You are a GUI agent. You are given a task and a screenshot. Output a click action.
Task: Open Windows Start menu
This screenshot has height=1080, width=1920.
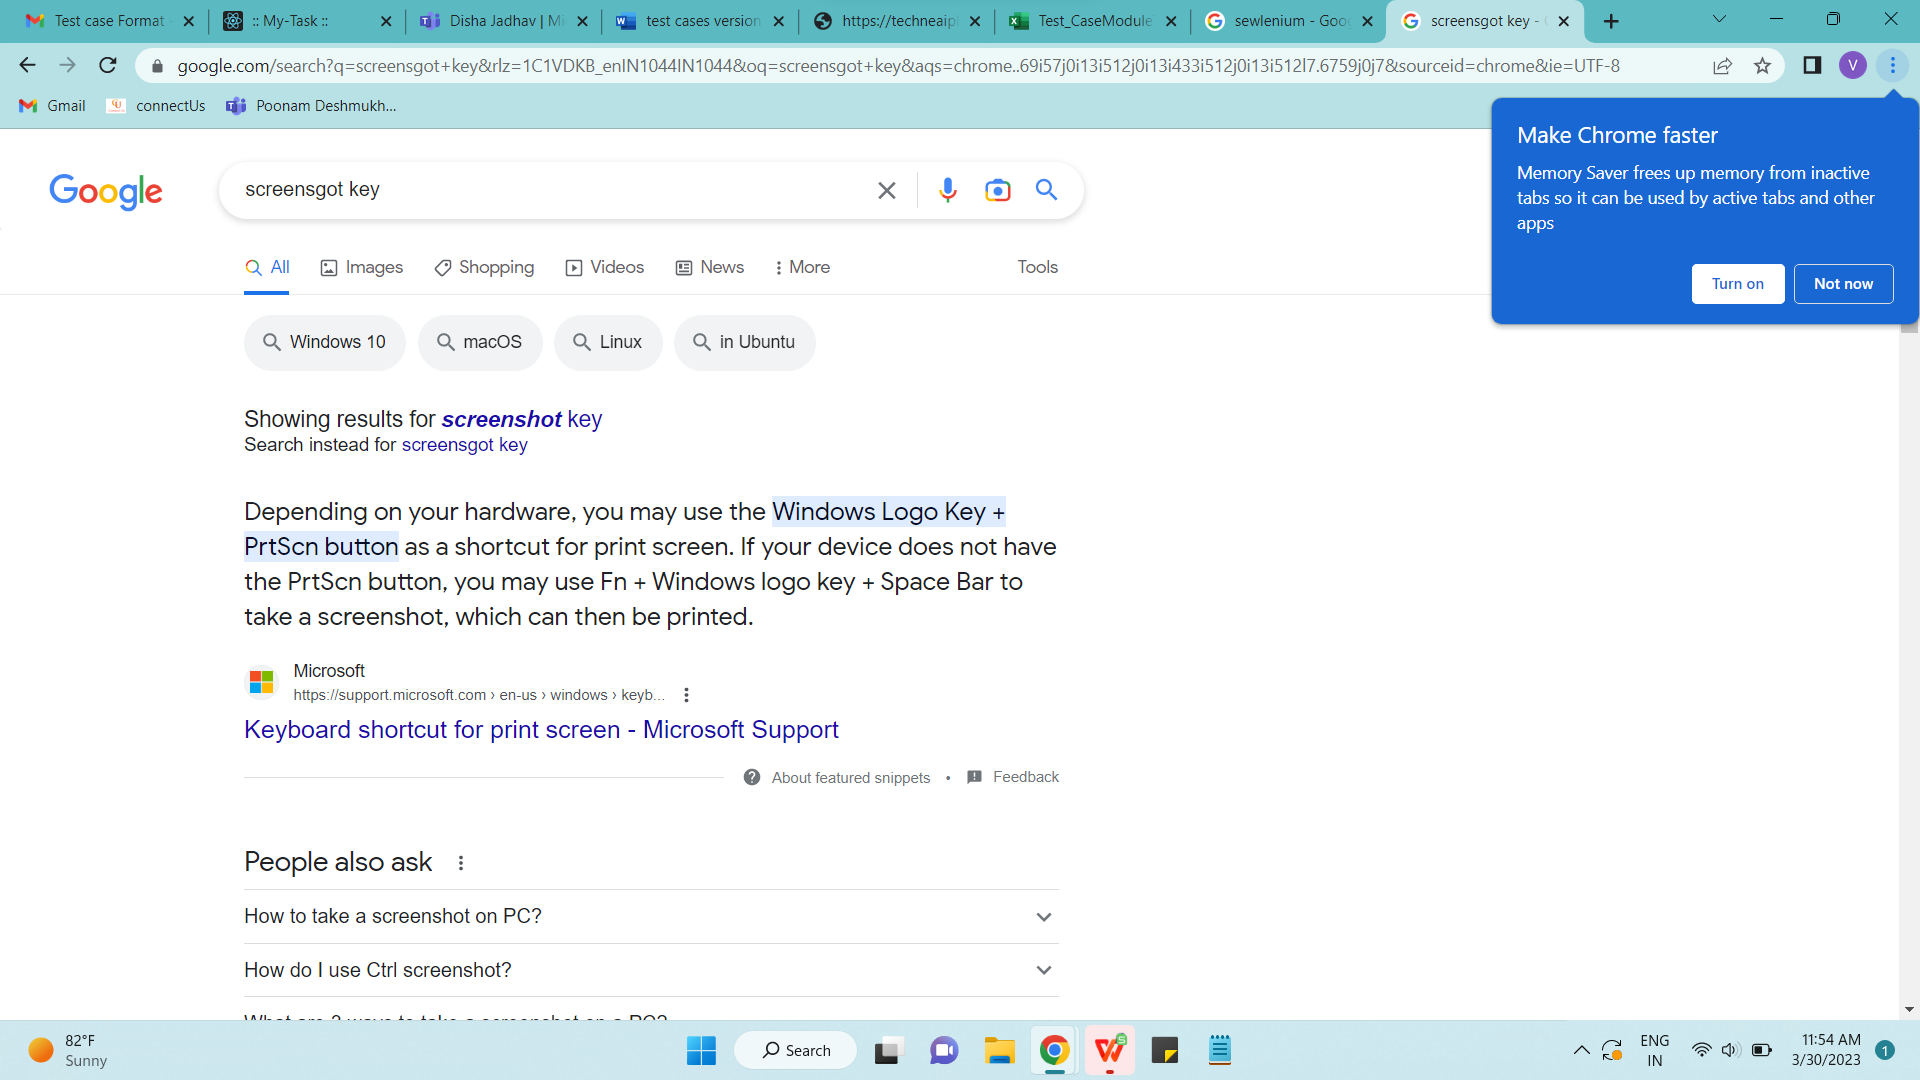701,1050
